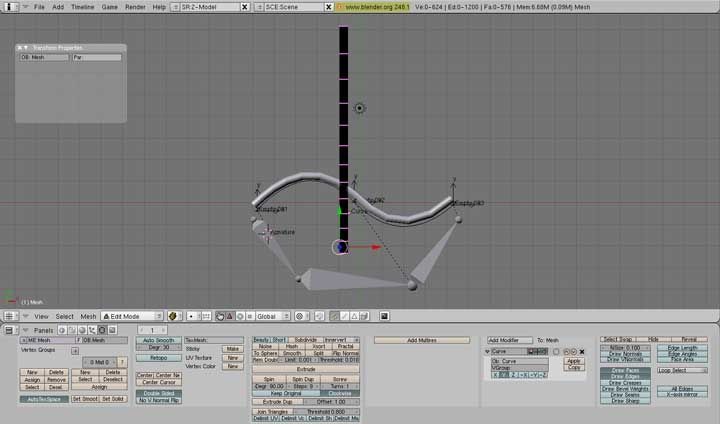Adjust the NSize 0.100 value field
Screen dimensions: 720x424
pos(625,348)
